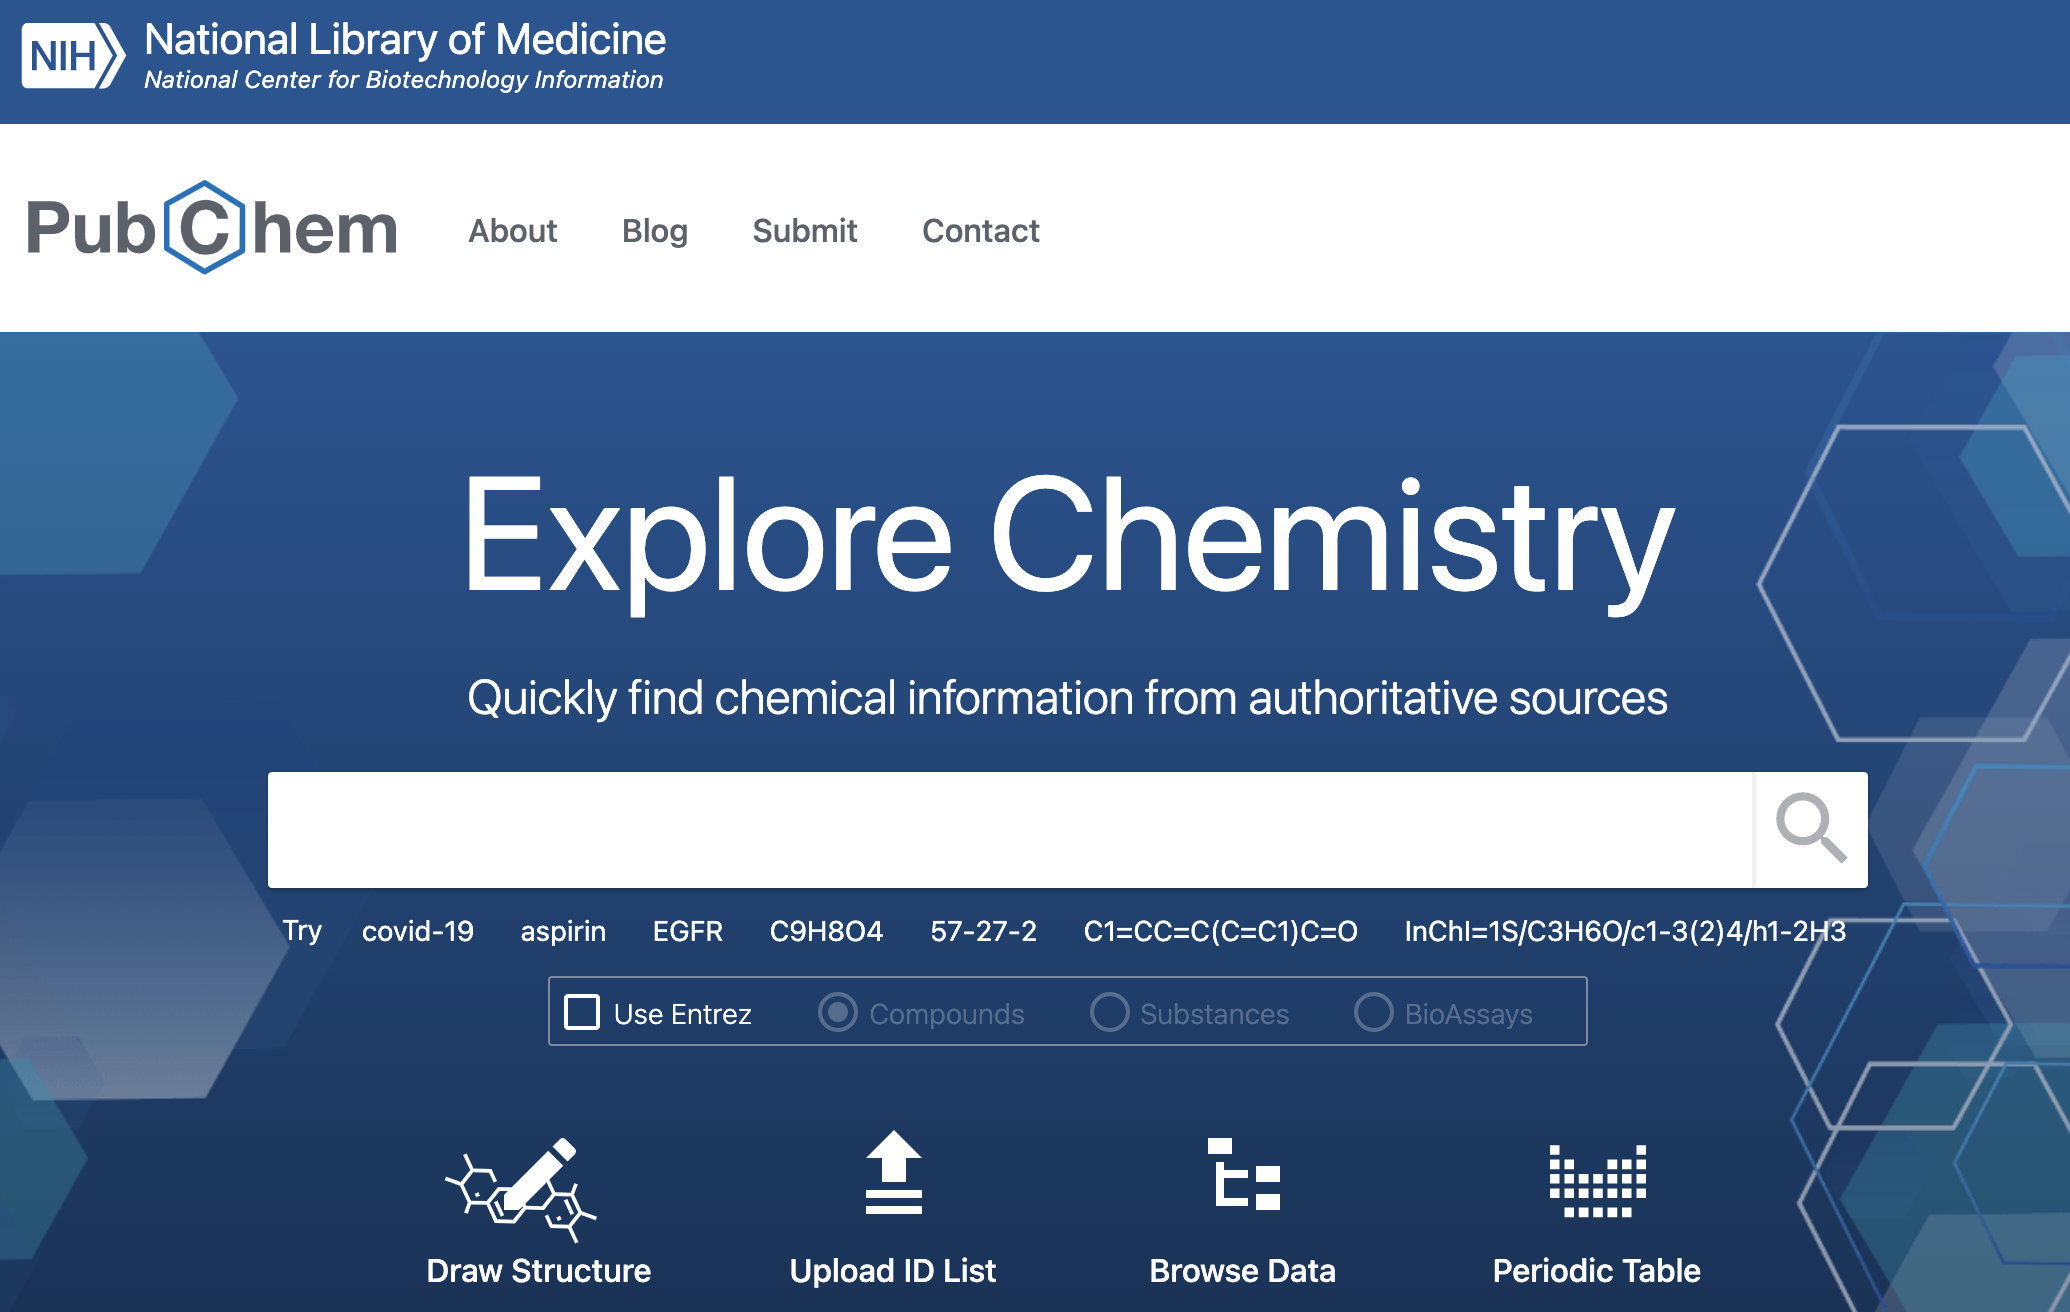Viewport: 2070px width, 1312px height.
Task: Click the Upload ID List arrow icon
Action: tap(893, 1173)
